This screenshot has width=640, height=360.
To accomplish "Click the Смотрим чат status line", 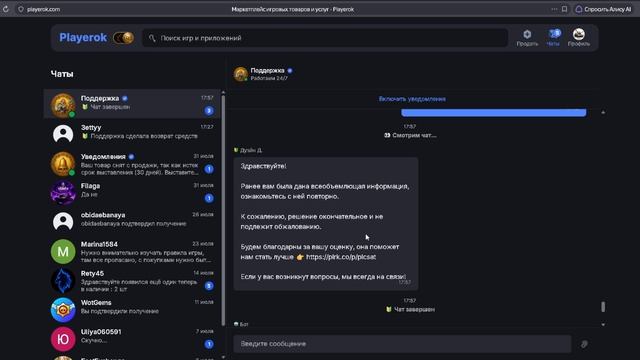I will [410, 135].
